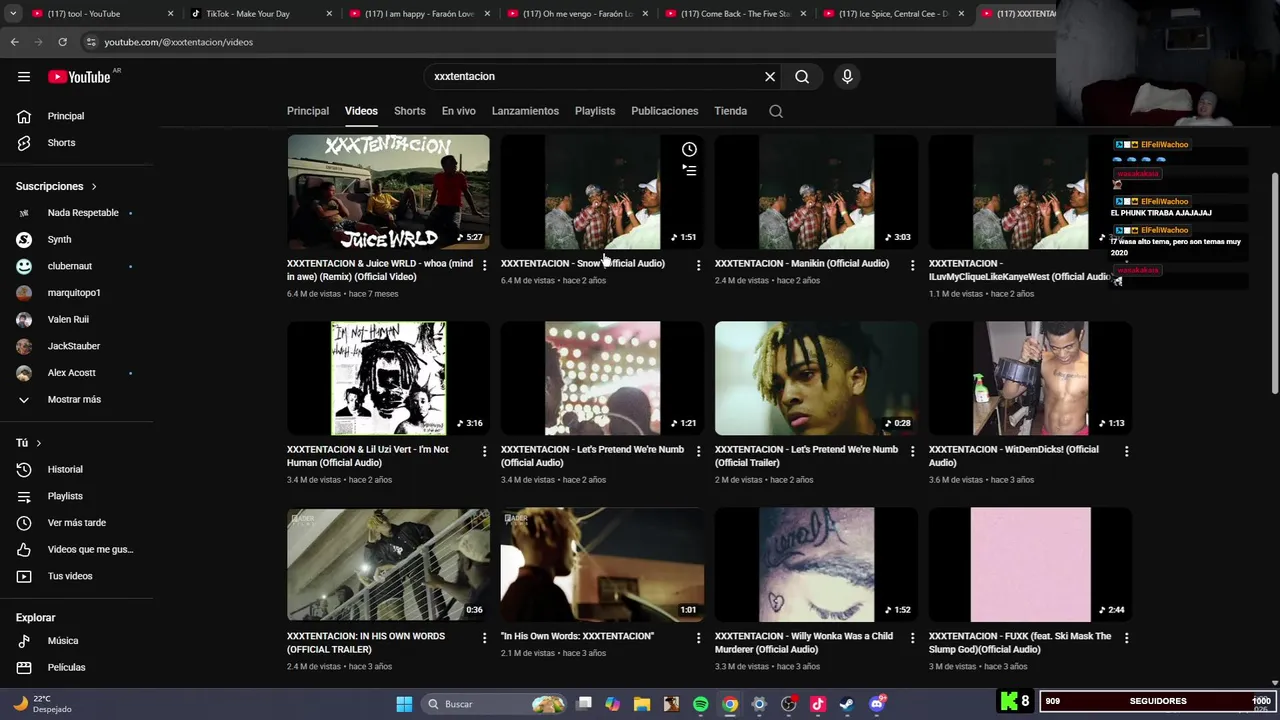1280x720 pixels.
Task: Open options for Willy Wonka video
Action: (x=912, y=637)
